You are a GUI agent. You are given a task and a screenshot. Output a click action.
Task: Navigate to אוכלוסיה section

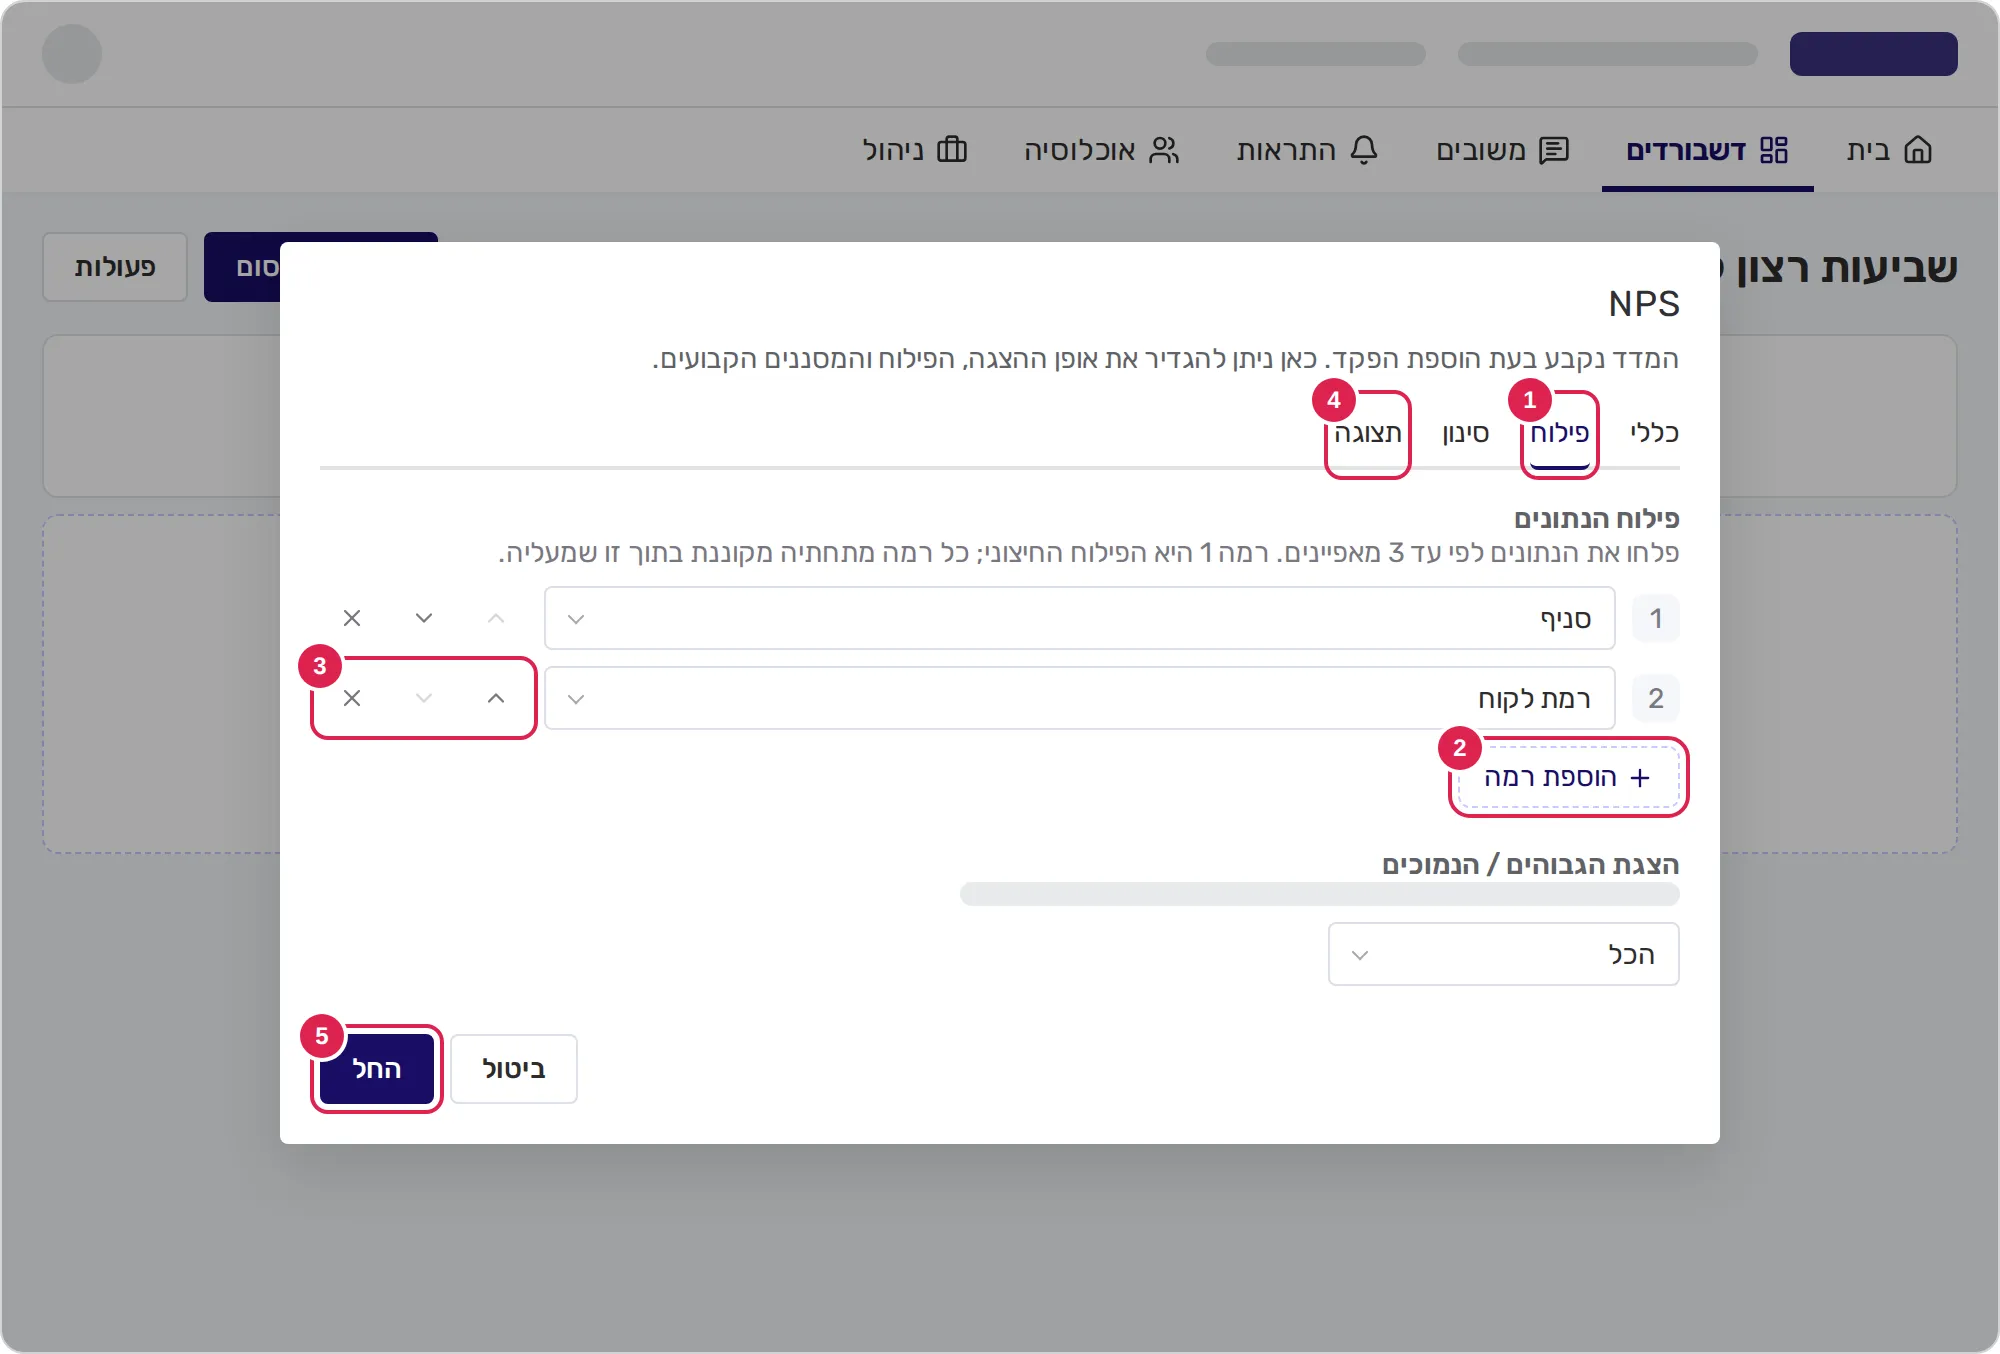1101,150
